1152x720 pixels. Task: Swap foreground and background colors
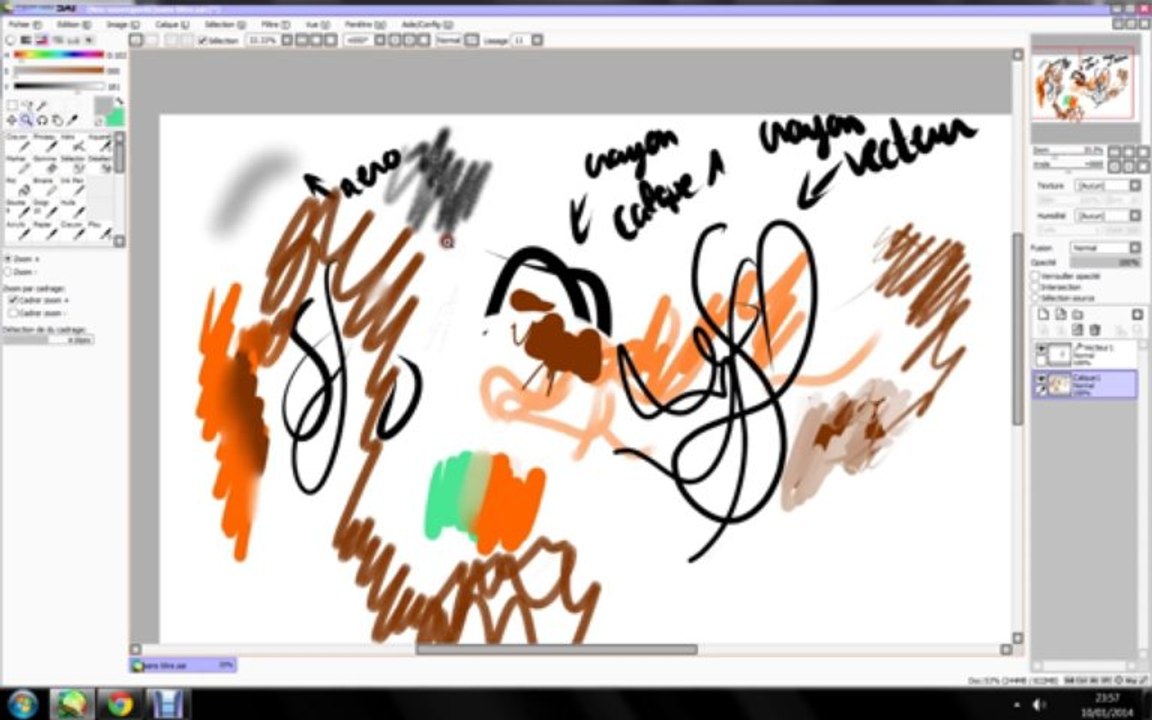point(119,102)
